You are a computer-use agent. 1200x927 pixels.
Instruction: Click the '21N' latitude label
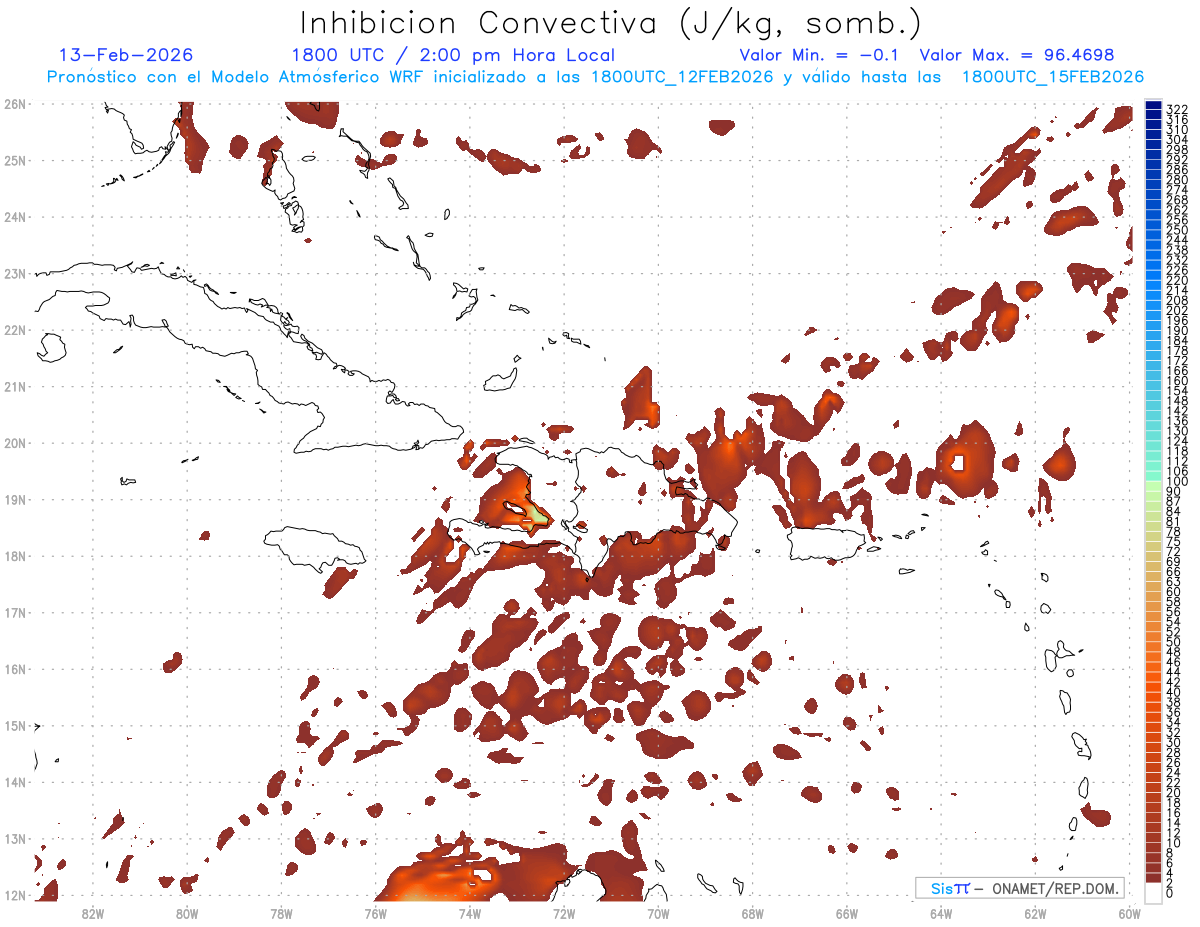(x=14, y=386)
